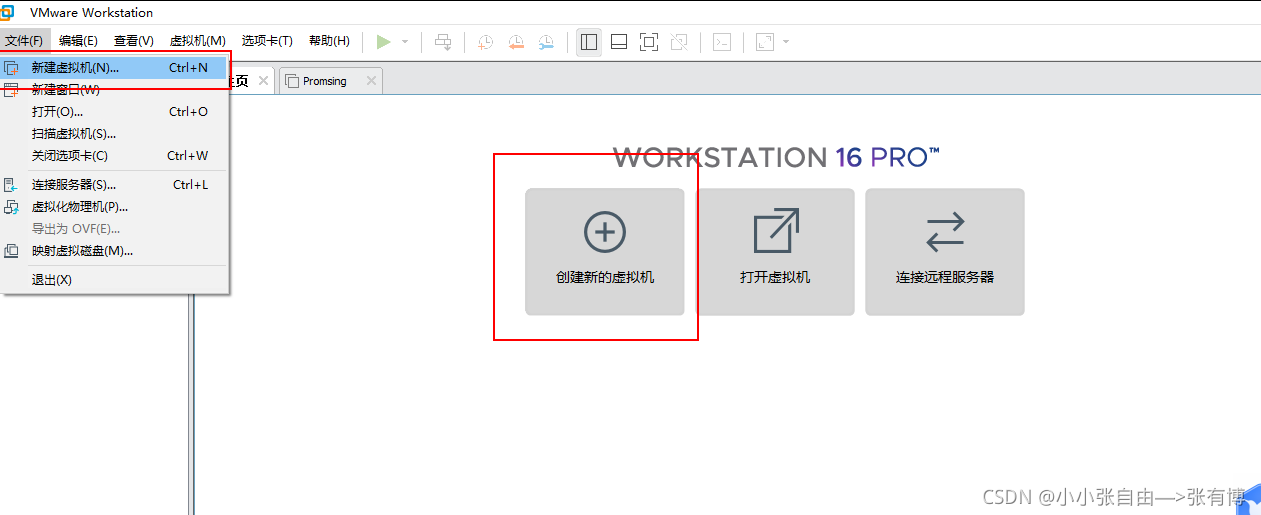Open the 编辑(E) menu
Screen dimensions: 1261x515
(78, 41)
